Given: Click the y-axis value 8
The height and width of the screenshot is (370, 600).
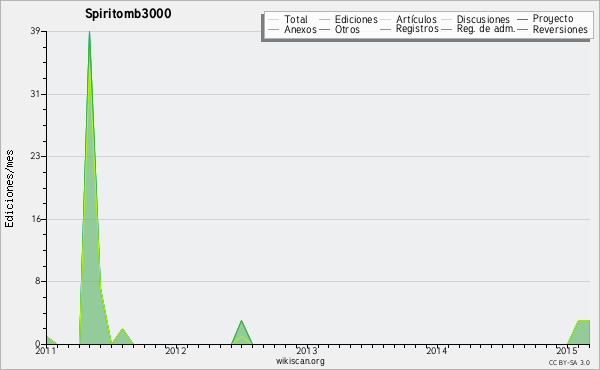Looking at the screenshot, I should tap(38, 281).
